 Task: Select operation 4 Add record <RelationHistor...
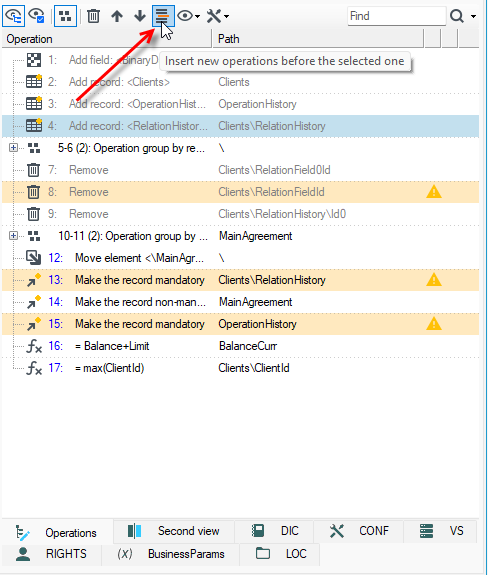pyautogui.click(x=241, y=126)
